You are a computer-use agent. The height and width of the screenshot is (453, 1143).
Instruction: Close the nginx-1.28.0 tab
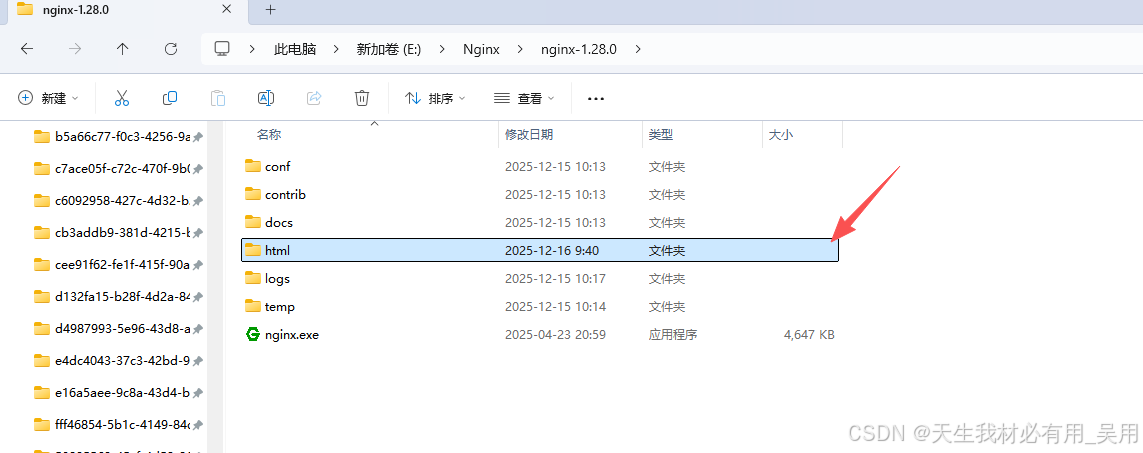coord(227,9)
